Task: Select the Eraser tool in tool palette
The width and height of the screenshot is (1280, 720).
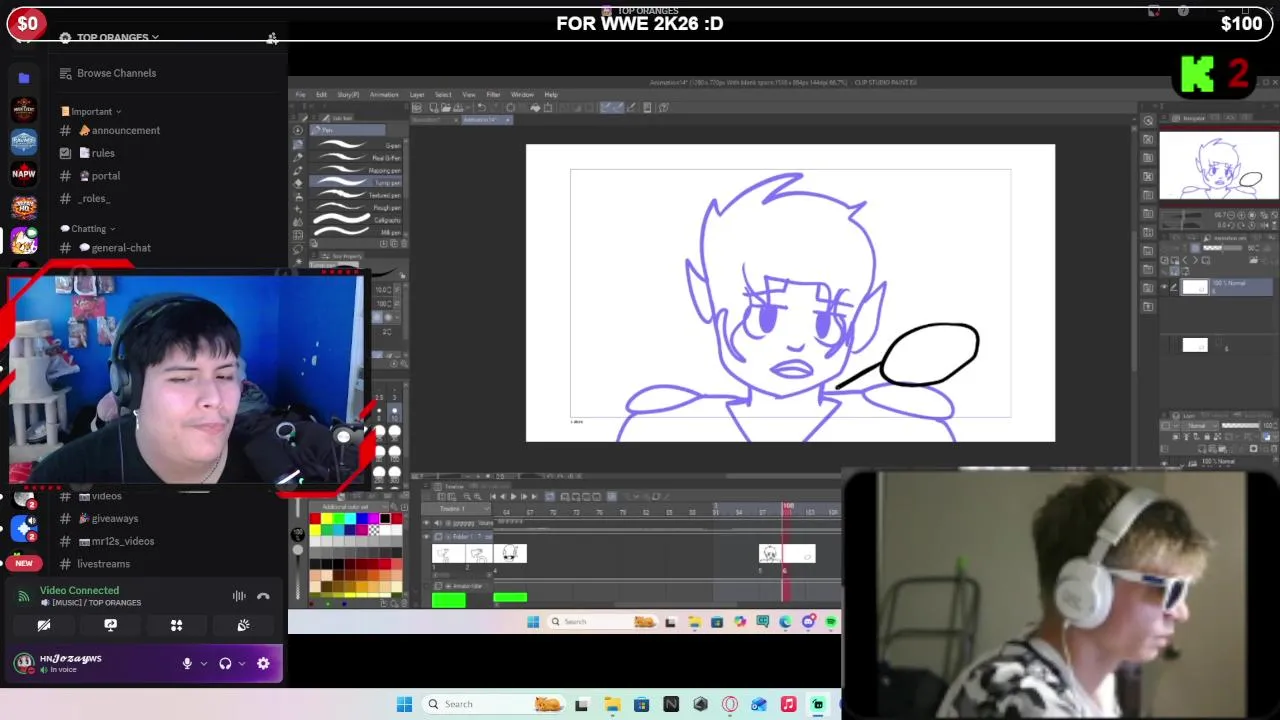Action: (x=297, y=183)
